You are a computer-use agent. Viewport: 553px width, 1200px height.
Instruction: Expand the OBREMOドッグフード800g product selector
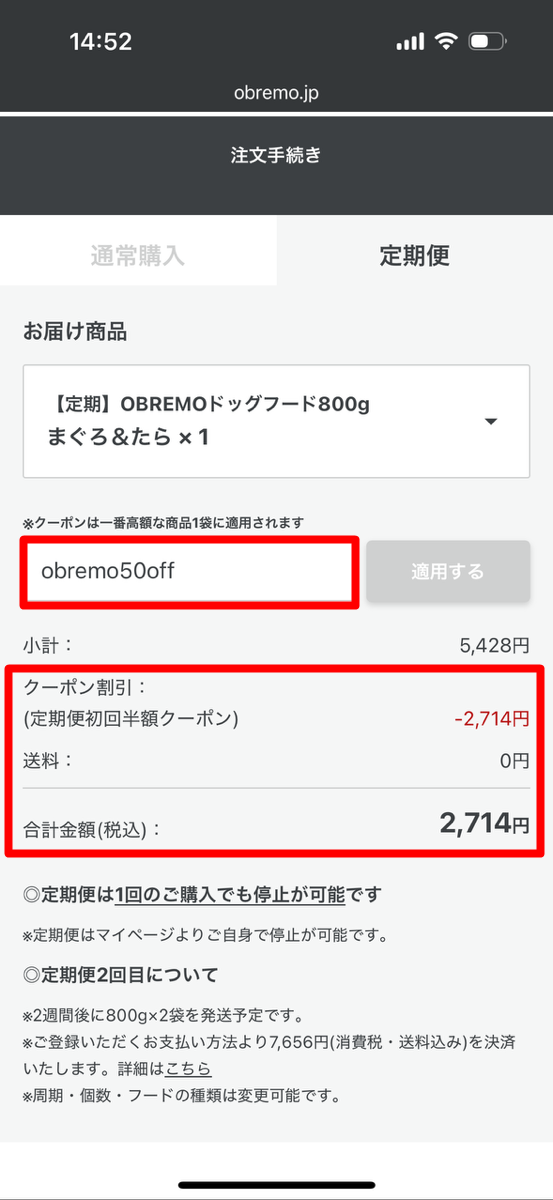(x=276, y=421)
